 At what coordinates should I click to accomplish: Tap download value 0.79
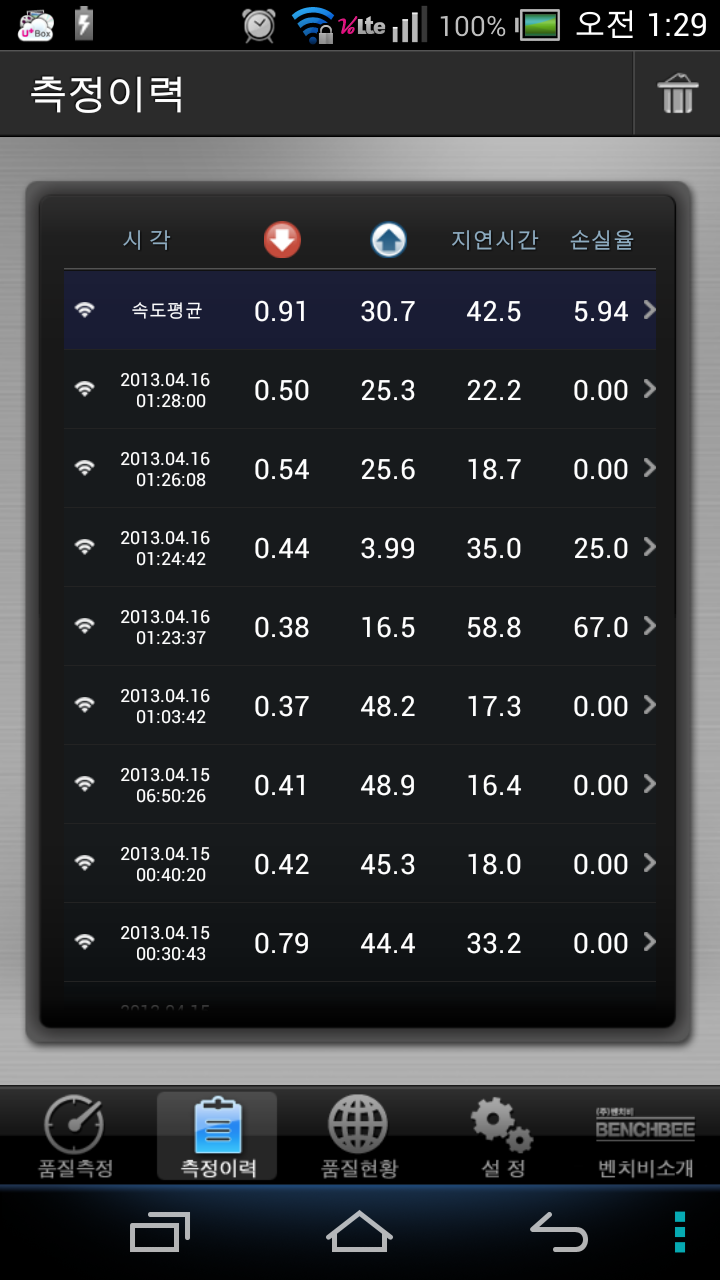click(281, 943)
